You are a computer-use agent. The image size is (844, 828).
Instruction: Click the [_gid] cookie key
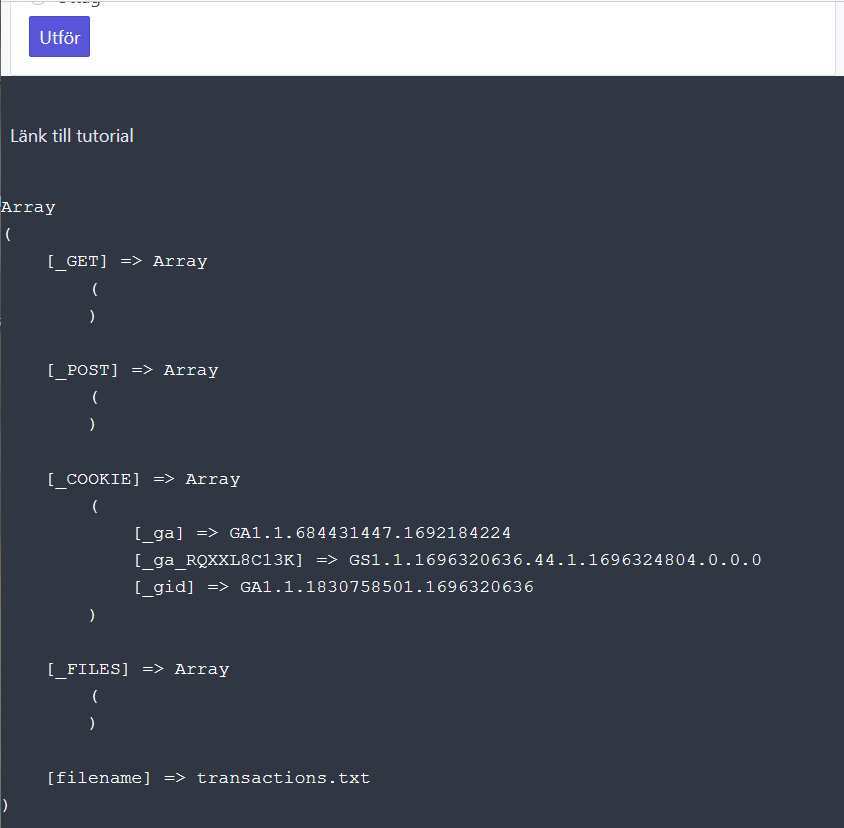(164, 587)
